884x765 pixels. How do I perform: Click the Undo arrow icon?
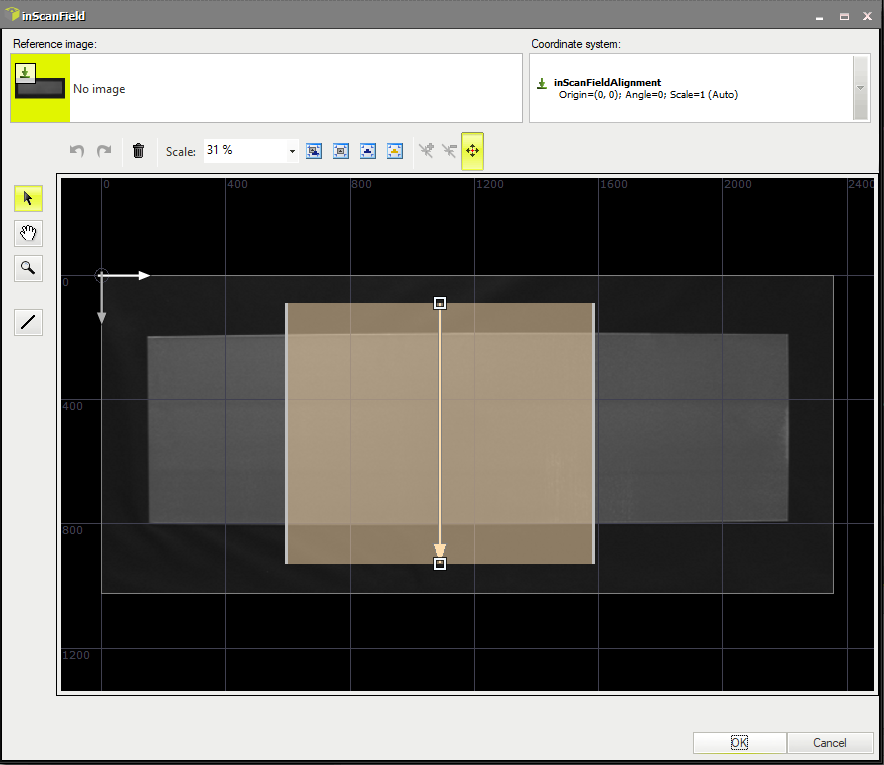[x=77, y=151]
